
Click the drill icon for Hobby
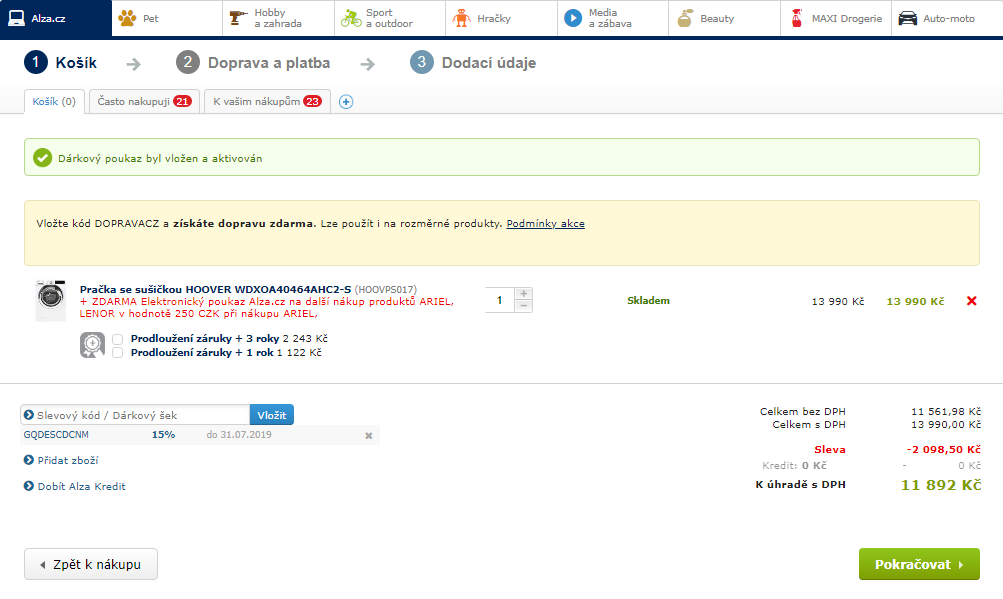click(x=238, y=18)
